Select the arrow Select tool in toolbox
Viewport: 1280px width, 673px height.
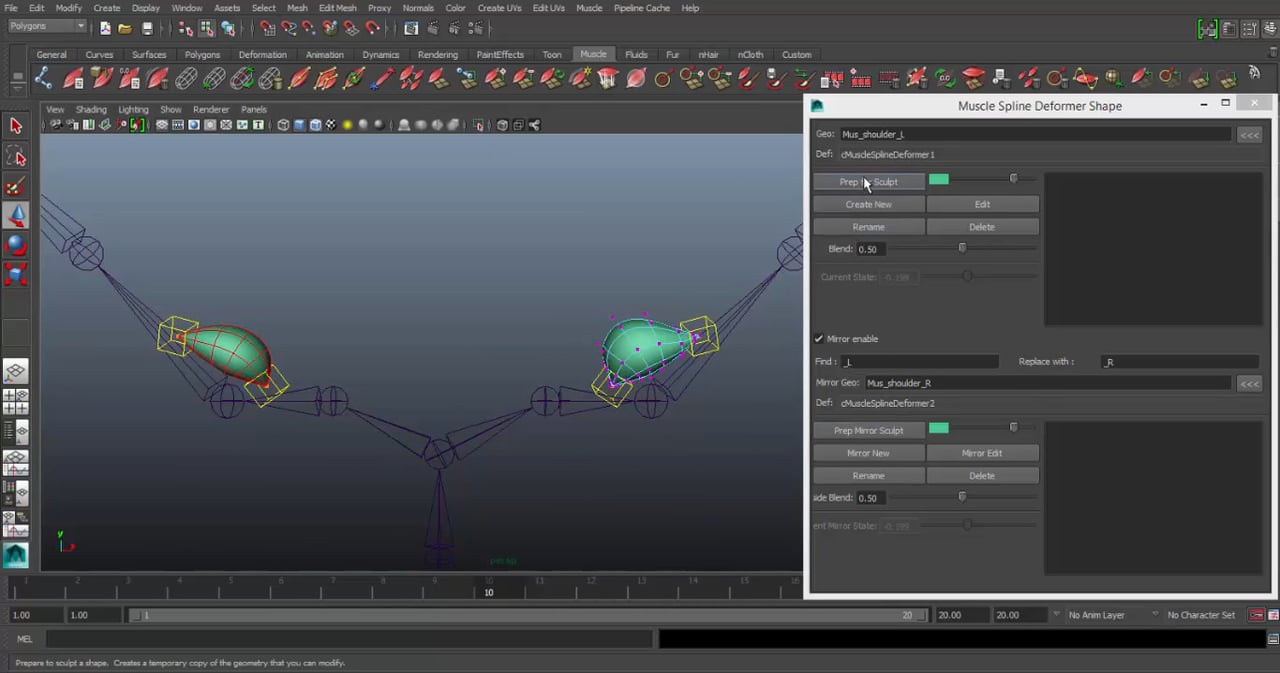tap(15, 126)
